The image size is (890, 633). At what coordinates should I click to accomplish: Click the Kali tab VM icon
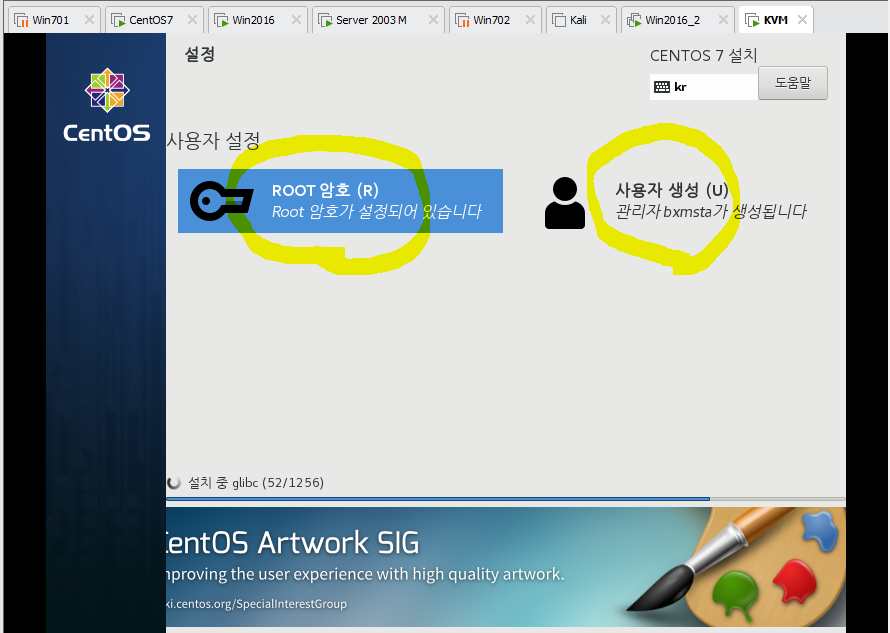point(559,20)
